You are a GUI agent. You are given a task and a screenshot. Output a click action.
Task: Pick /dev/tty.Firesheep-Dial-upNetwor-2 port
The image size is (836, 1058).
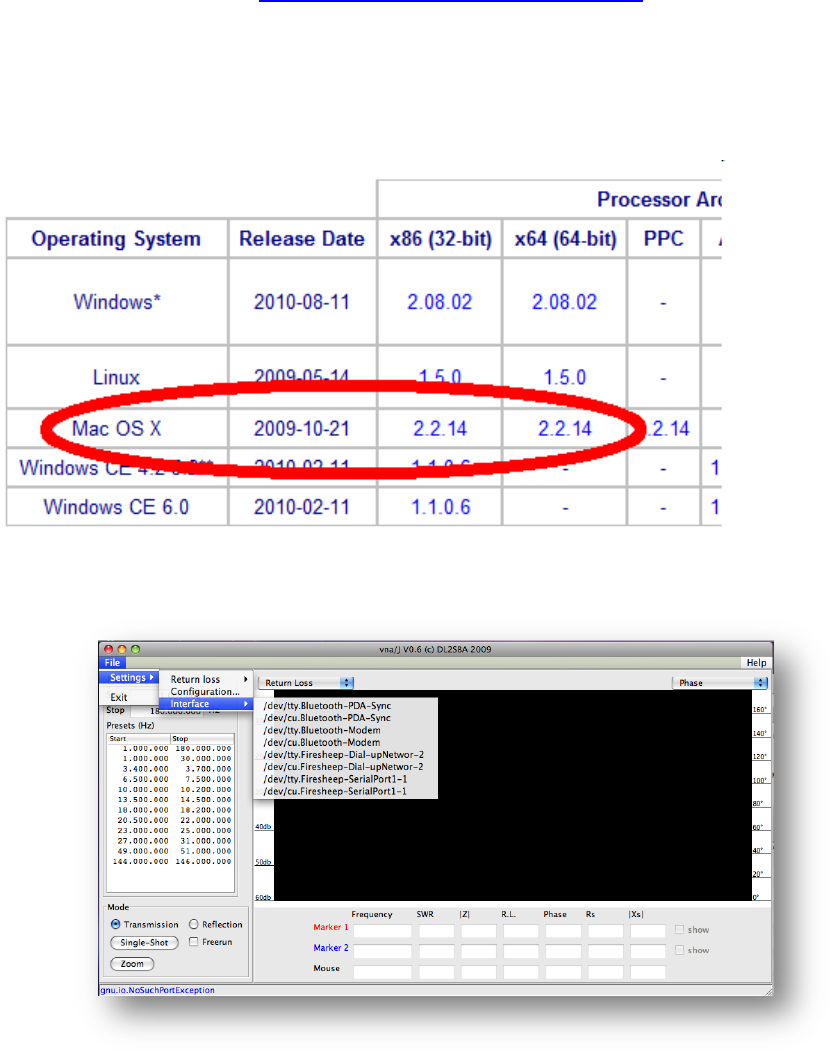point(343,754)
